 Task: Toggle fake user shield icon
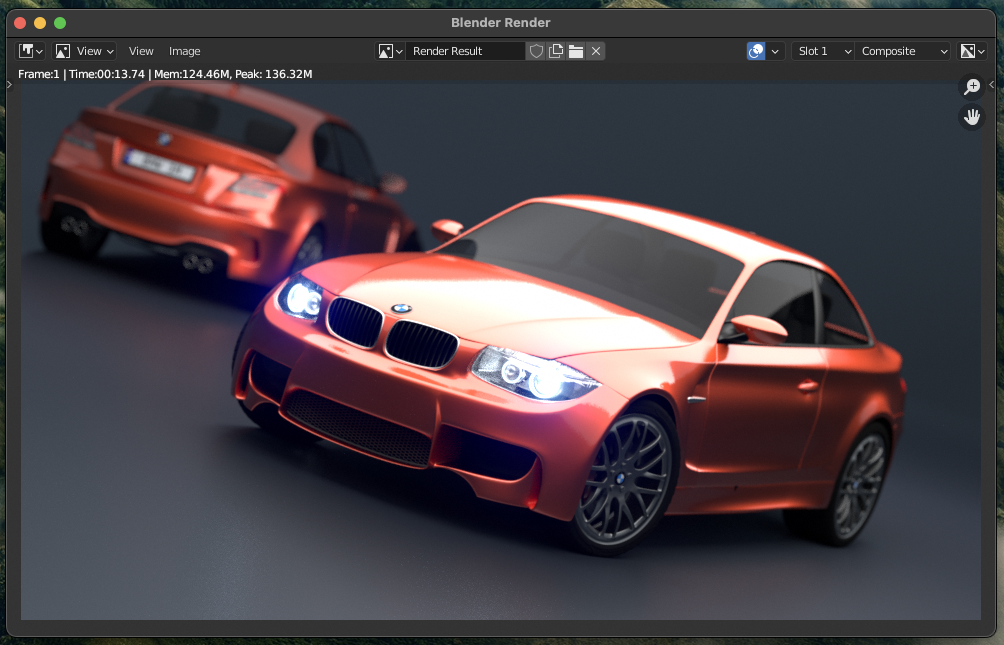coord(536,51)
